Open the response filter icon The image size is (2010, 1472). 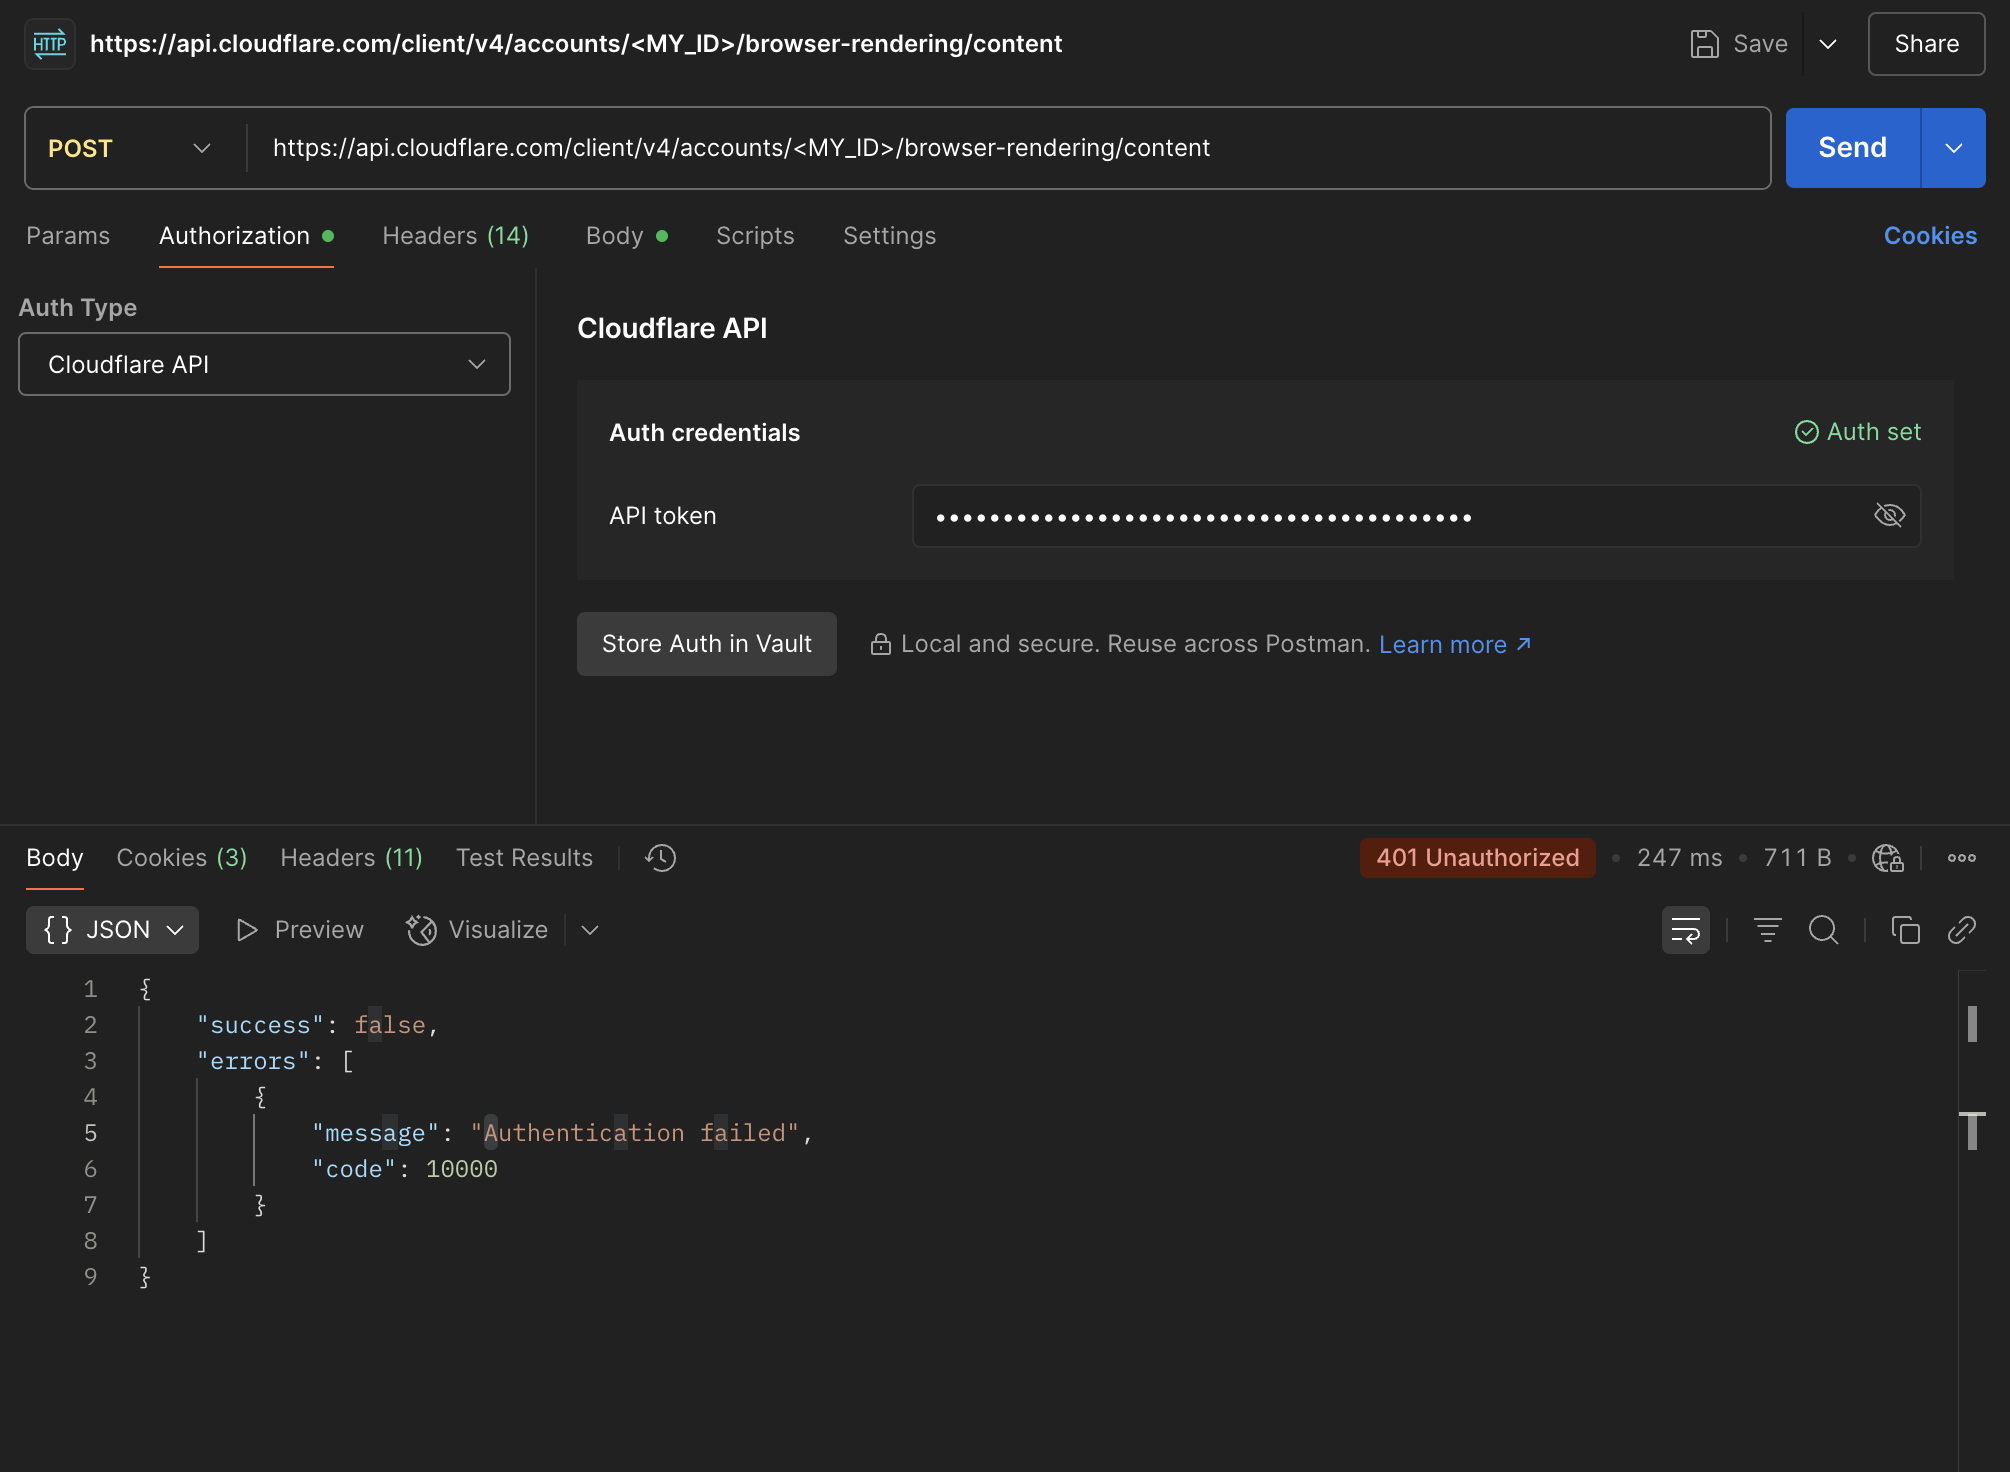(1767, 930)
